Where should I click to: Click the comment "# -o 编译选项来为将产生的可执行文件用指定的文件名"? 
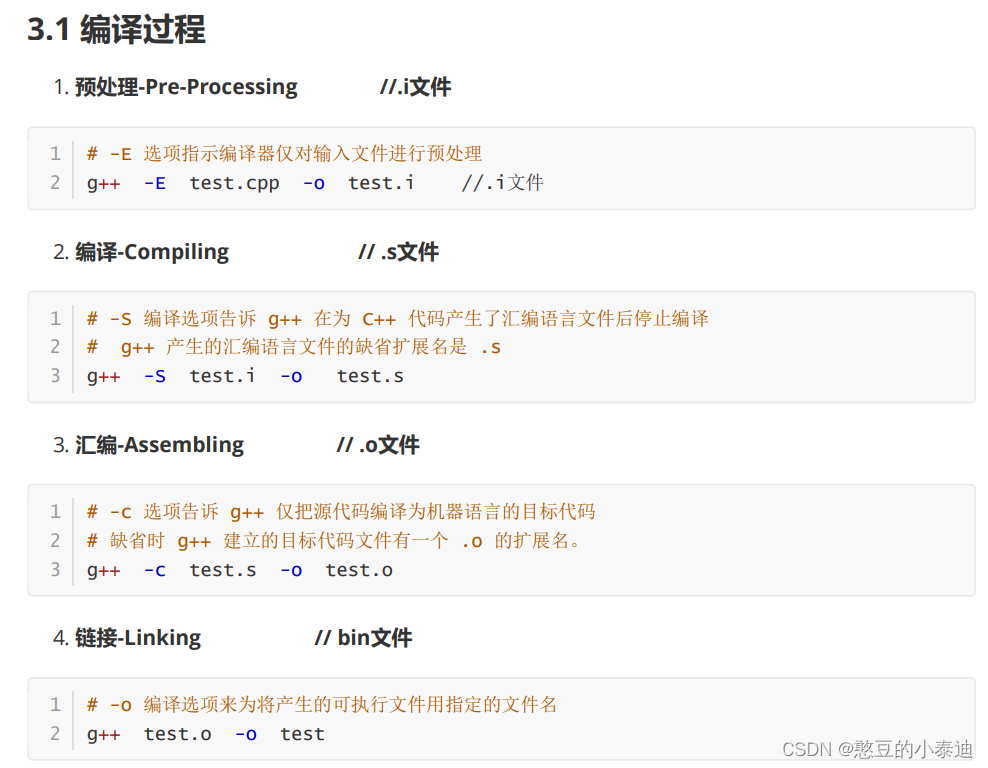click(x=322, y=704)
